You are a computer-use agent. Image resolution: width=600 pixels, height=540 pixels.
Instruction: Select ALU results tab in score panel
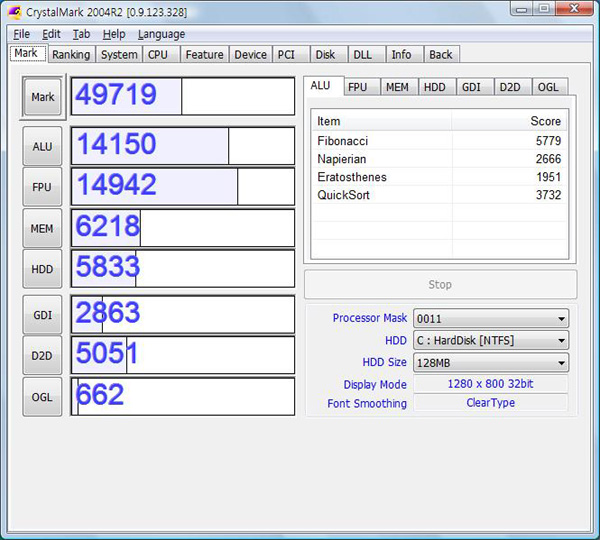(324, 86)
